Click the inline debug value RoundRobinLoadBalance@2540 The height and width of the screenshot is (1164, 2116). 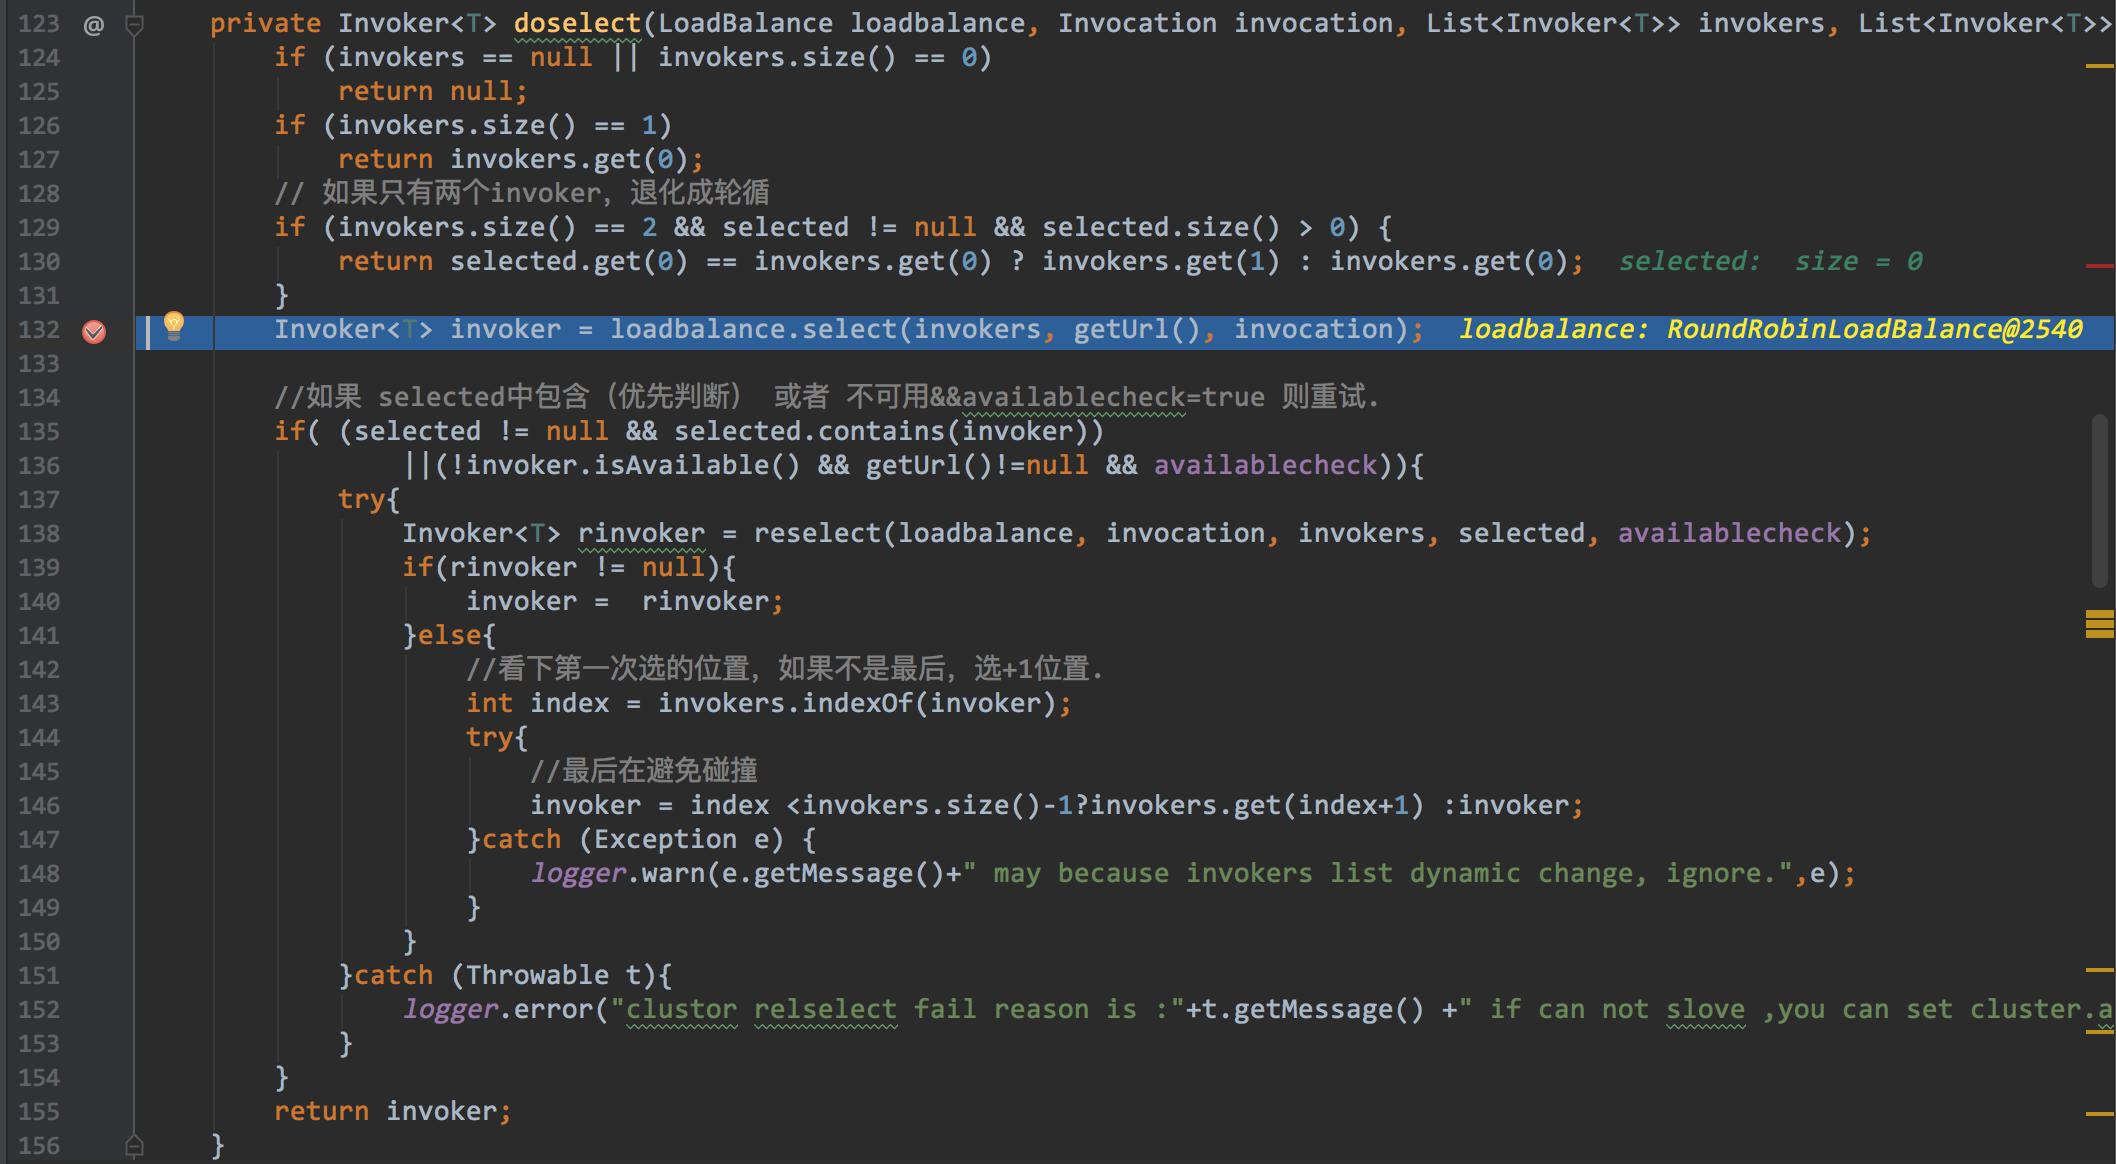[x=1874, y=330]
